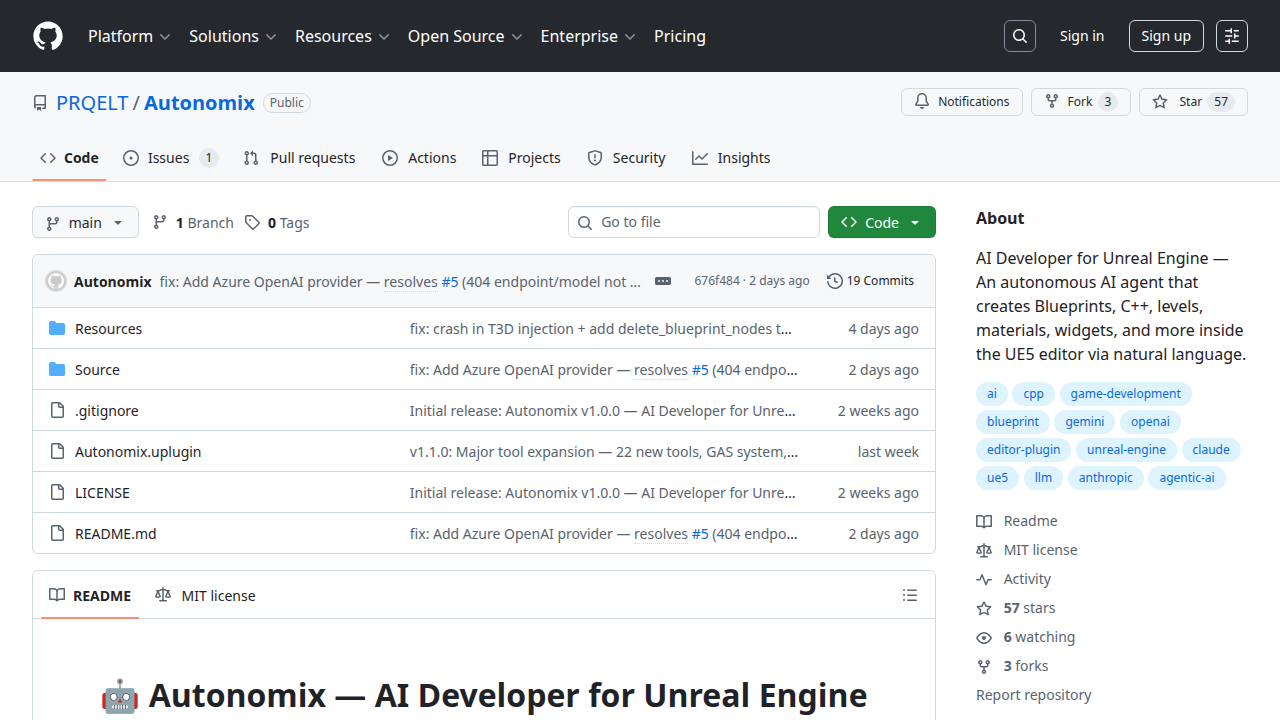The height and width of the screenshot is (720, 1280).
Task: Open the Source folder
Action: (97, 370)
